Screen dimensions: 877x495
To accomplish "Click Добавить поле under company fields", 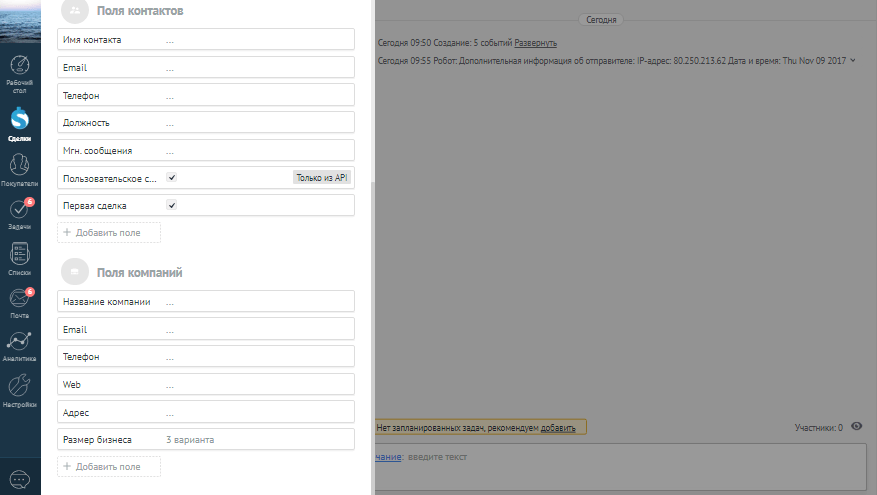I will pyautogui.click(x=109, y=466).
